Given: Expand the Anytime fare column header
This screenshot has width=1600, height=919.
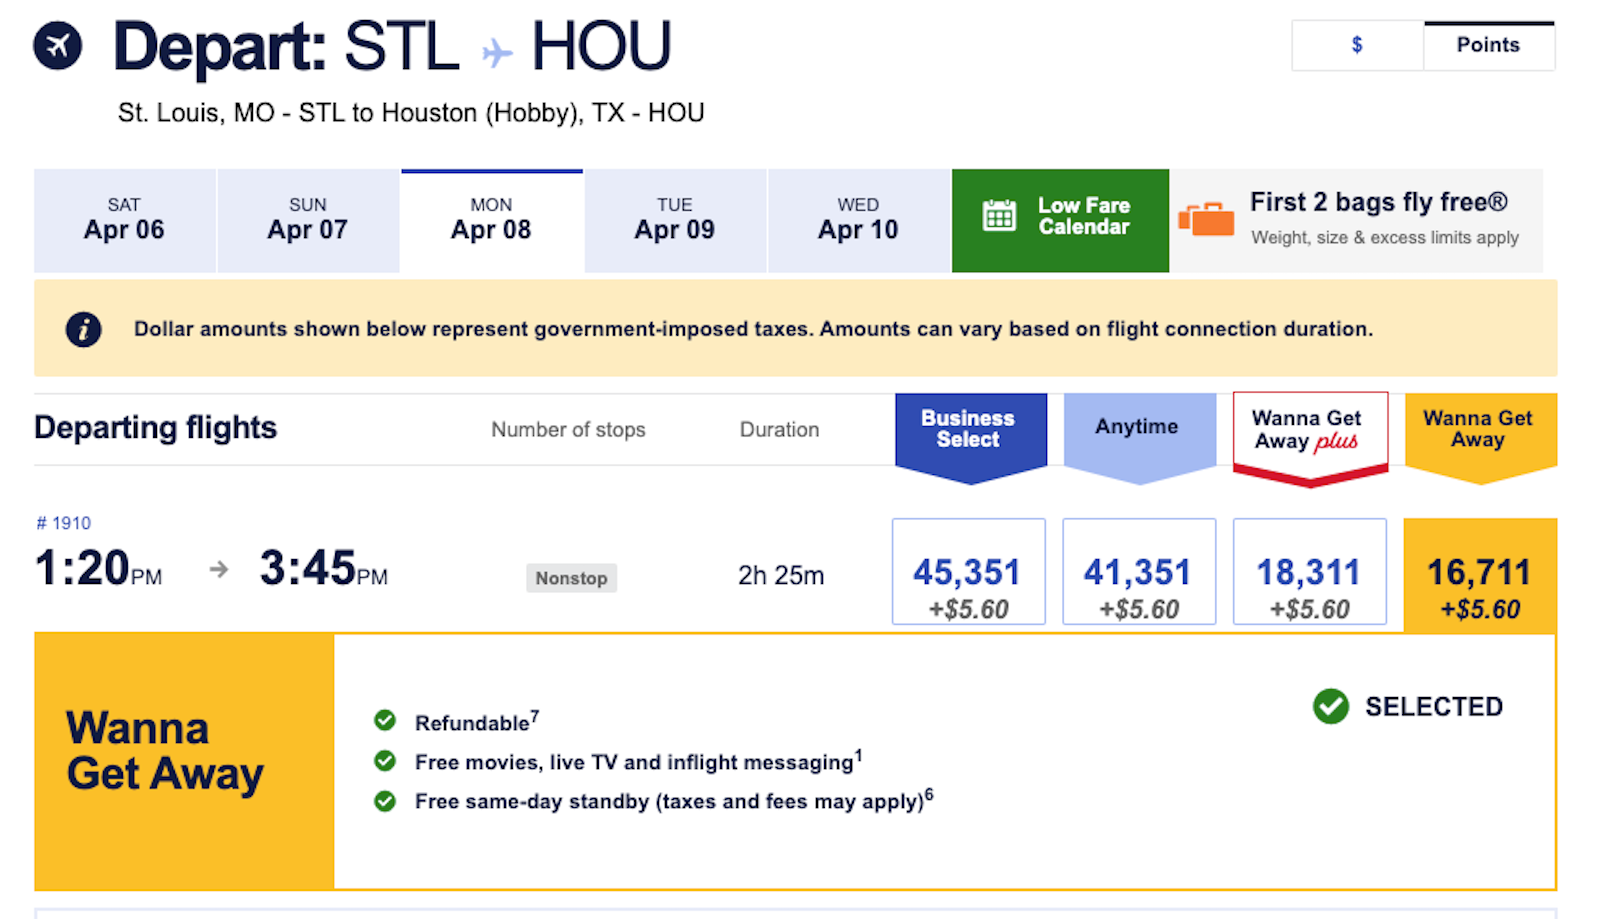Looking at the screenshot, I should point(1137,428).
